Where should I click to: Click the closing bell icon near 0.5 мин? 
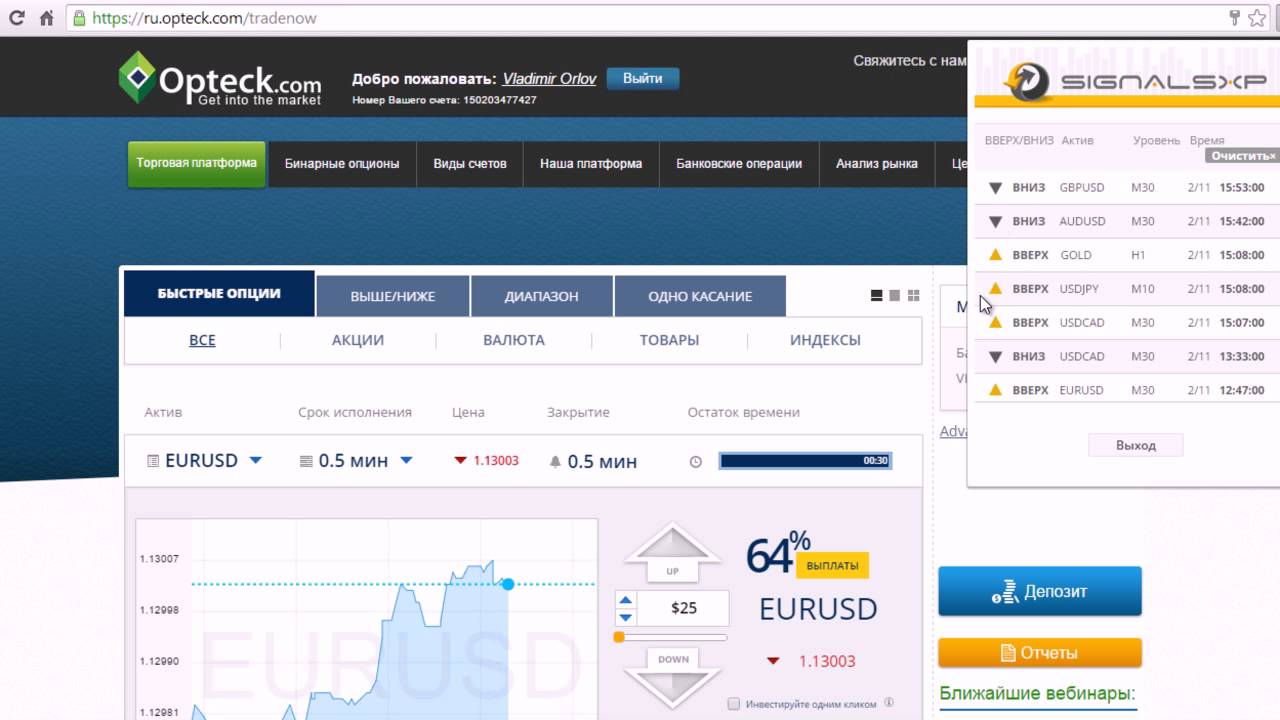555,461
